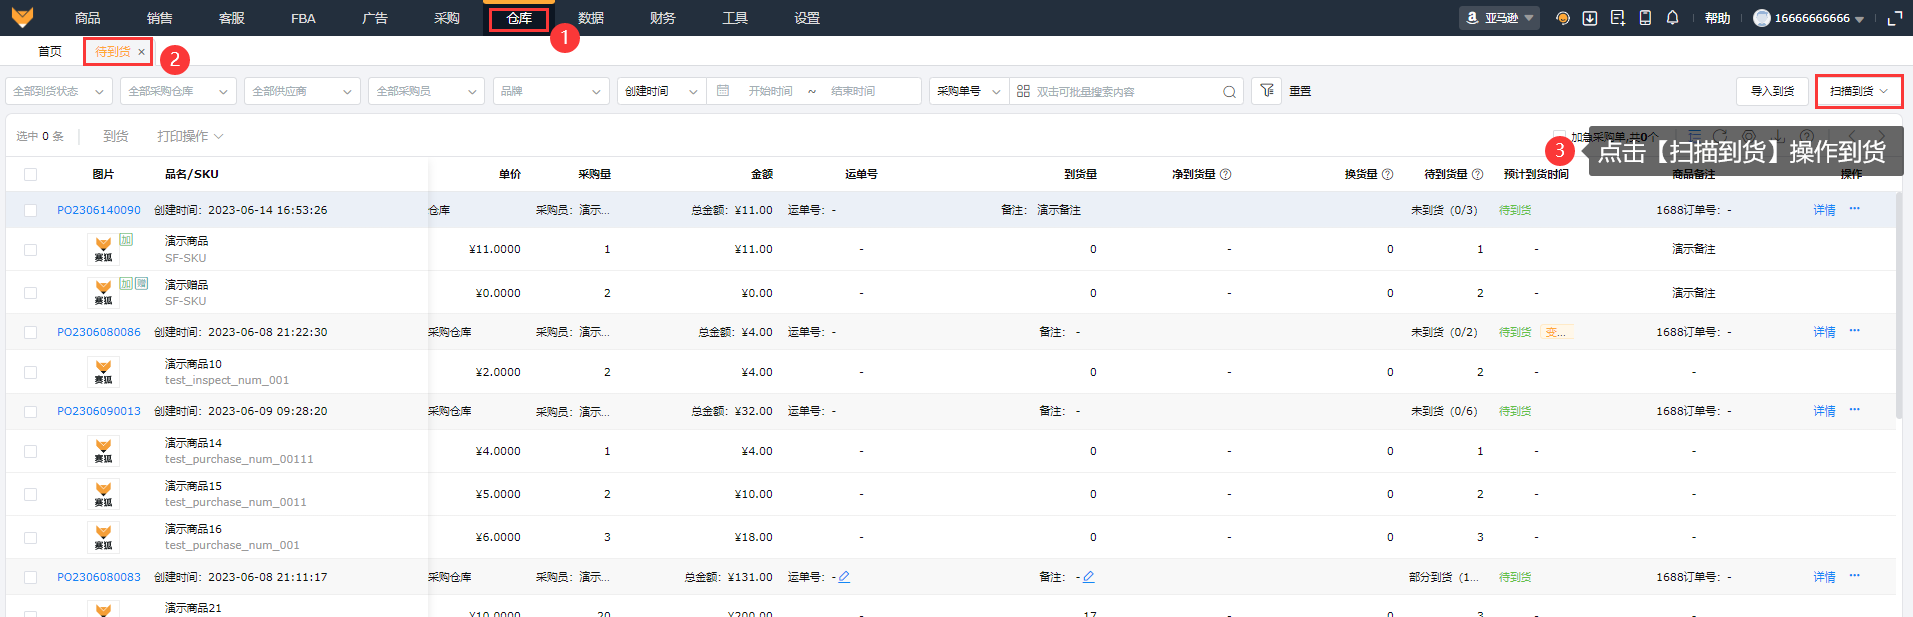This screenshot has height=617, width=1913.
Task: Check the box for order PO2306140090
Action: pos(30,210)
